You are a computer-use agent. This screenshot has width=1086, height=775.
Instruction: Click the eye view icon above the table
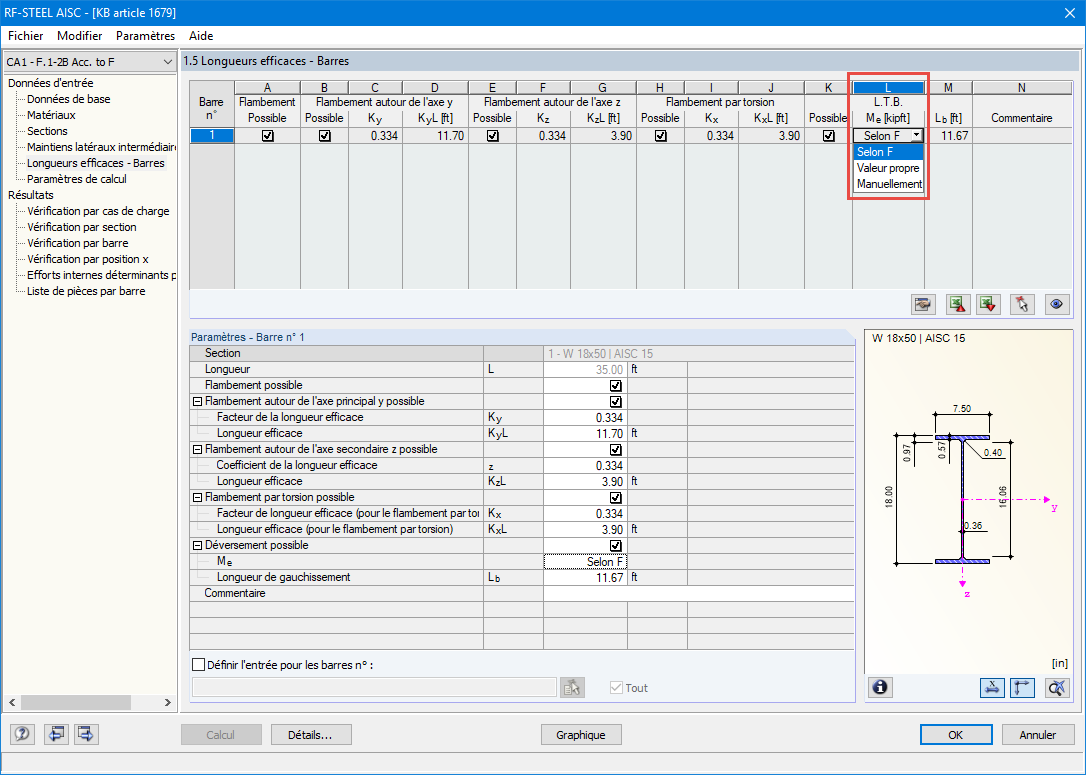pyautogui.click(x=1056, y=304)
